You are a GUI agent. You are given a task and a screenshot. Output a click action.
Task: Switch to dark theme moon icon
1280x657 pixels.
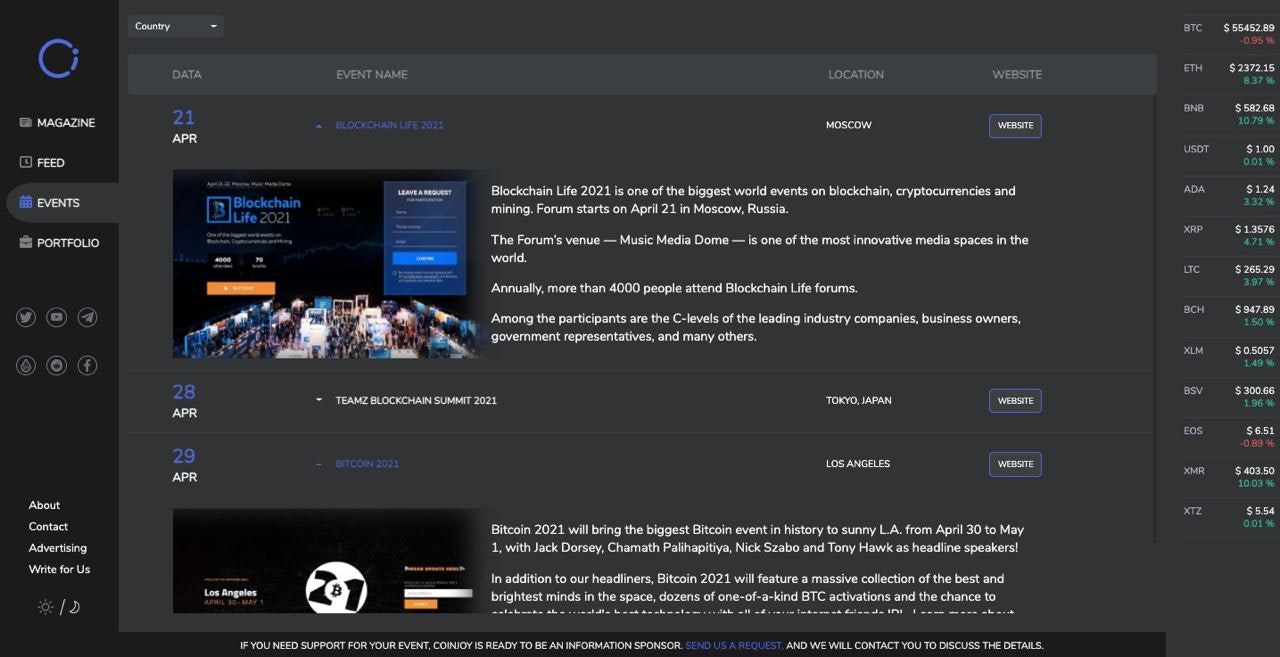[x=74, y=607]
